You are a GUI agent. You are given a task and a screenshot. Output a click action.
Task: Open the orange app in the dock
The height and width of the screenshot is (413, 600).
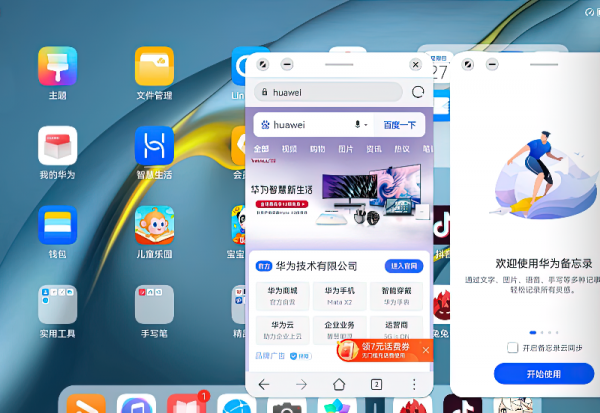(x=86, y=404)
